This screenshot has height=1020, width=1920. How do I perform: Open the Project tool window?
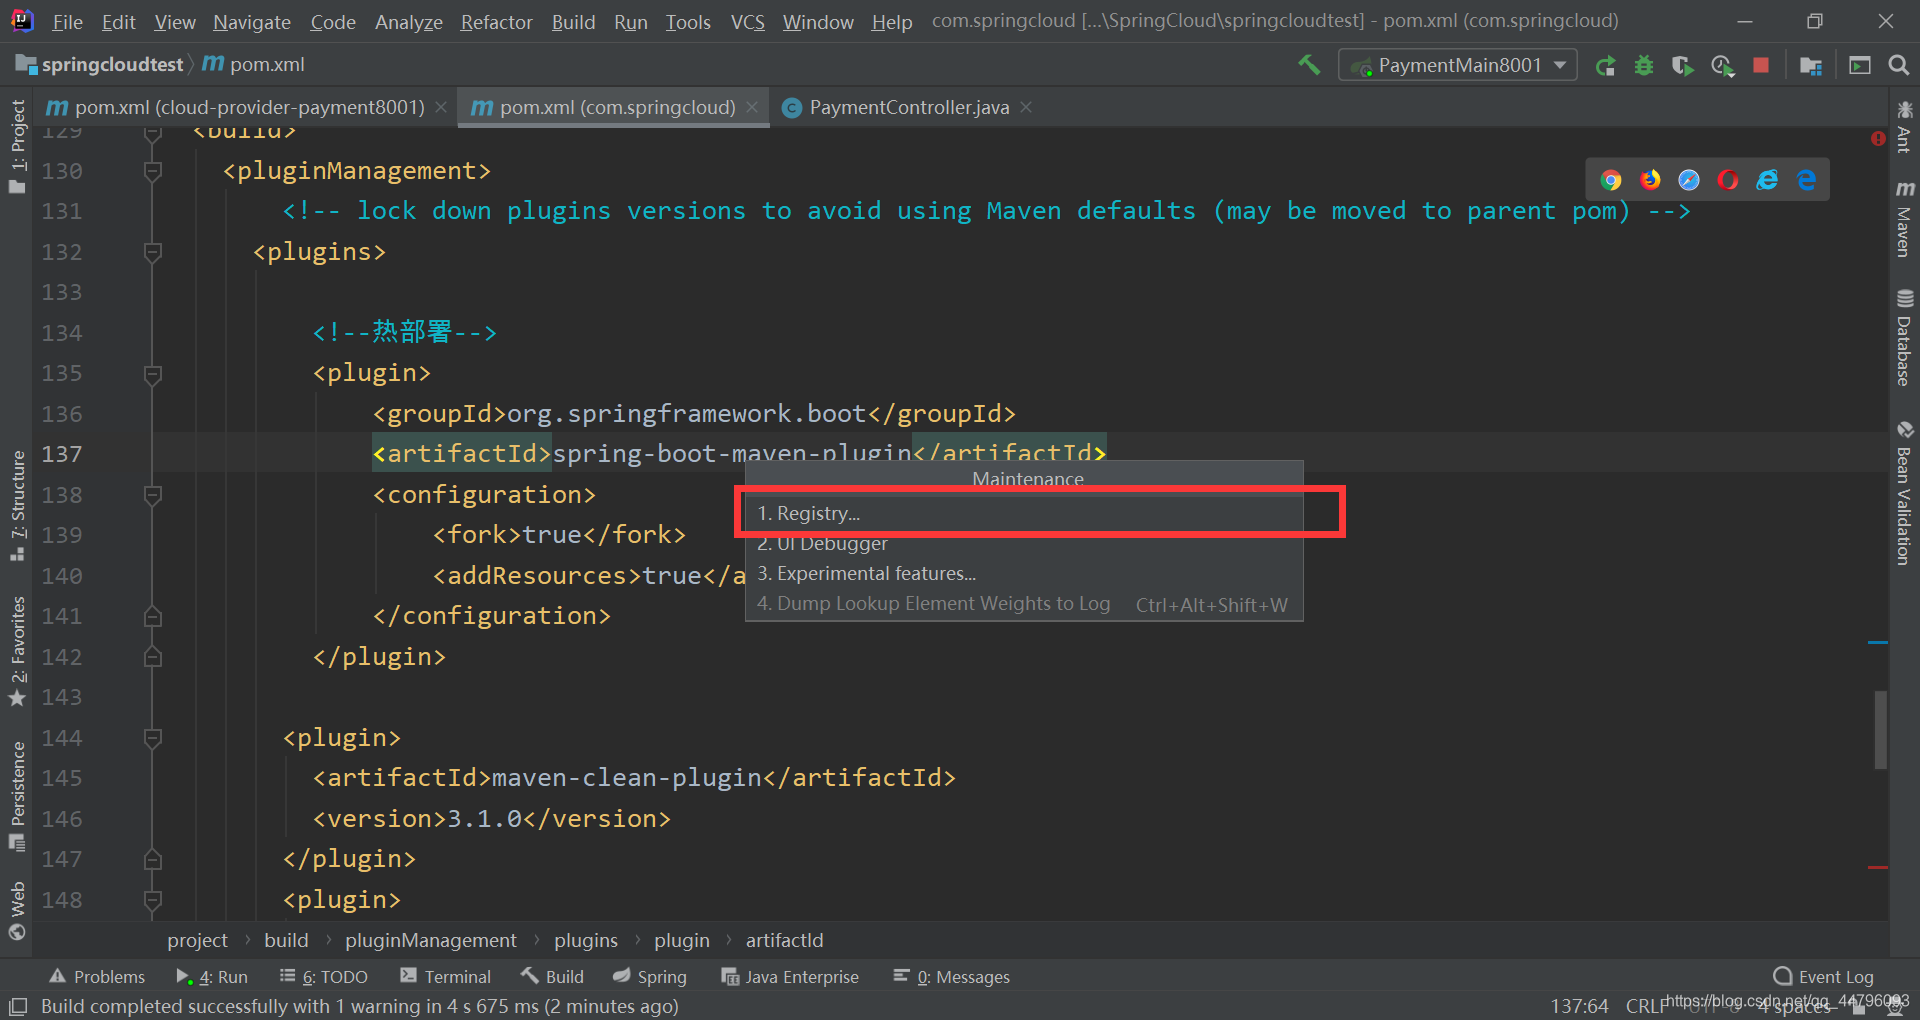tap(17, 146)
